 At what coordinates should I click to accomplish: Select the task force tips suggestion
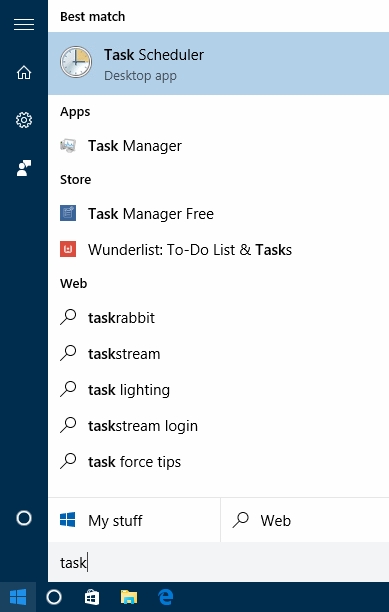point(218,462)
